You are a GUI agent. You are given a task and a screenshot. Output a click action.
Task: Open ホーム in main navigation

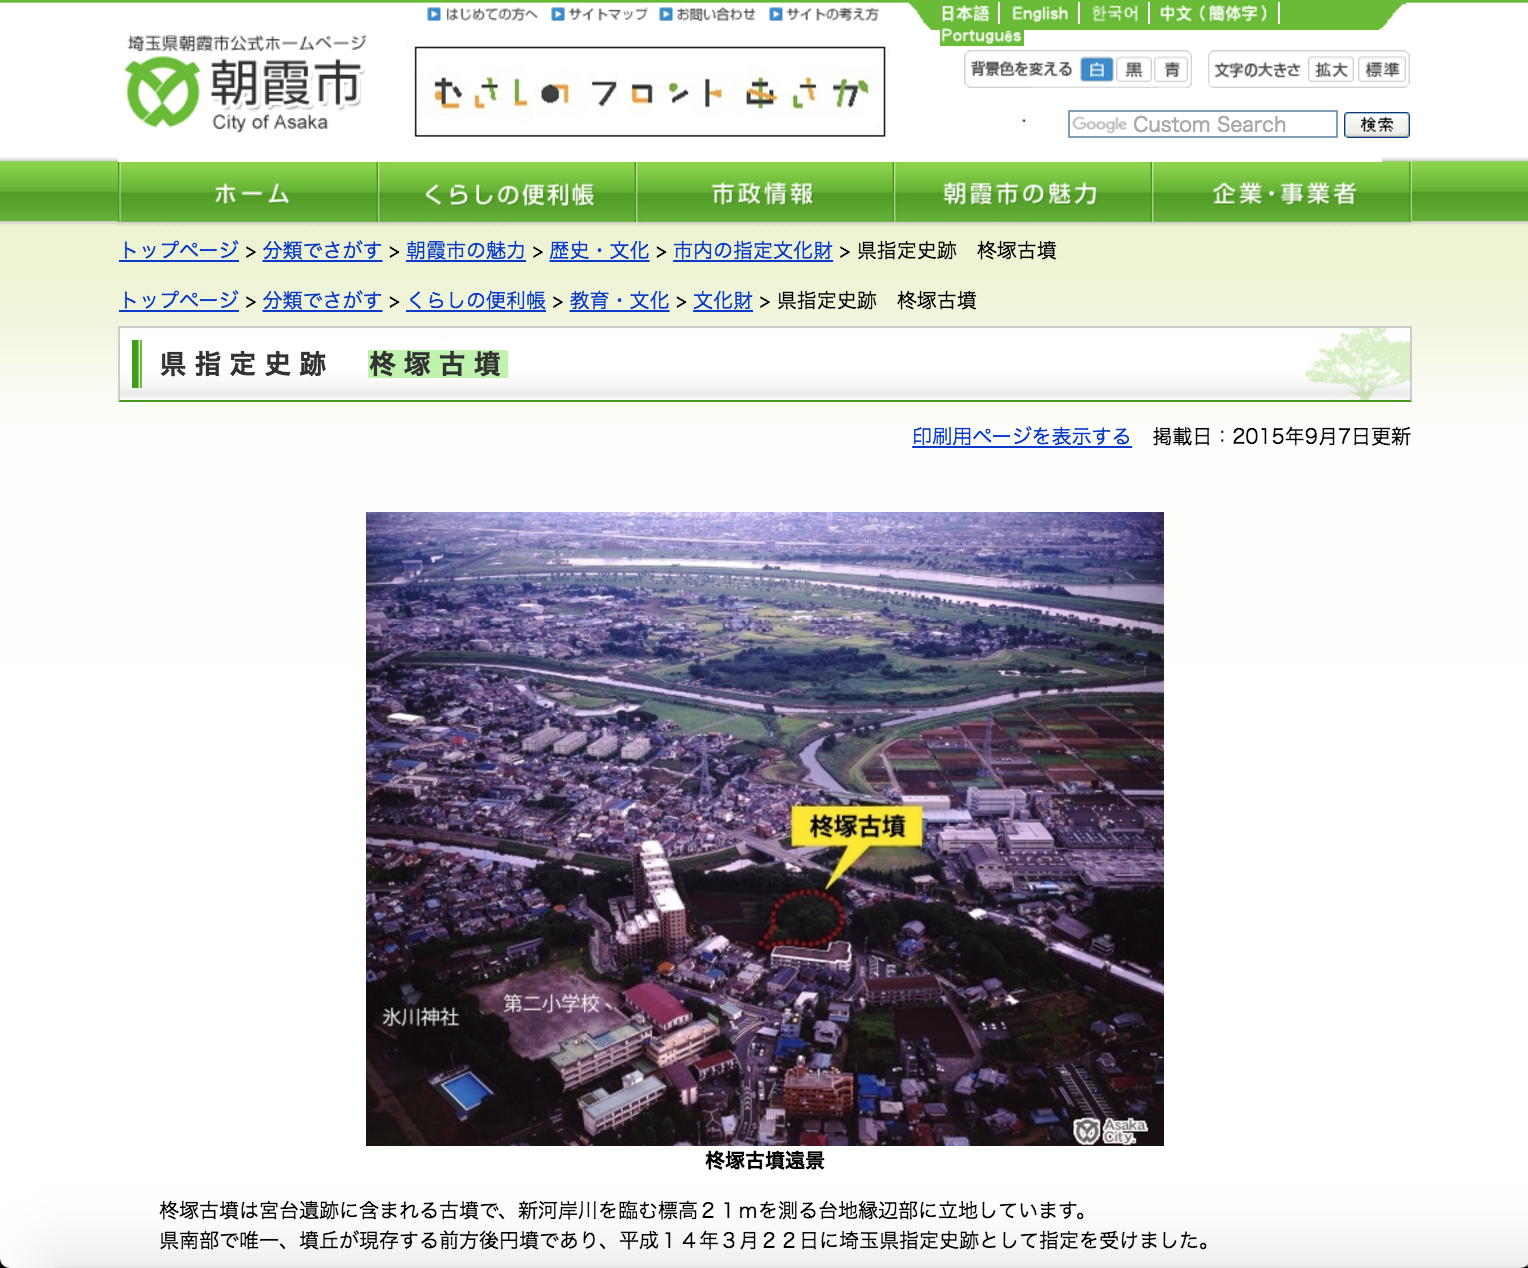(x=249, y=192)
